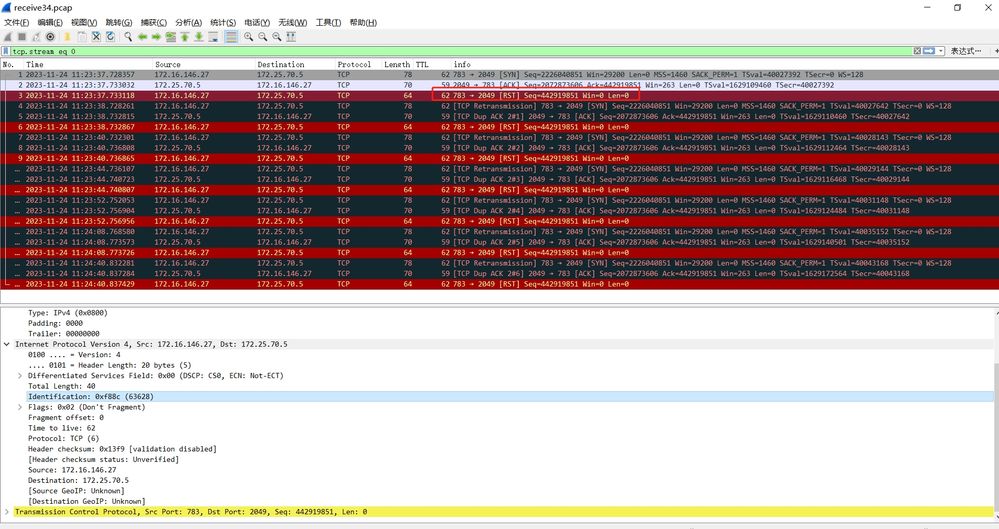
Task: Click the save capture file icon
Action: point(82,37)
